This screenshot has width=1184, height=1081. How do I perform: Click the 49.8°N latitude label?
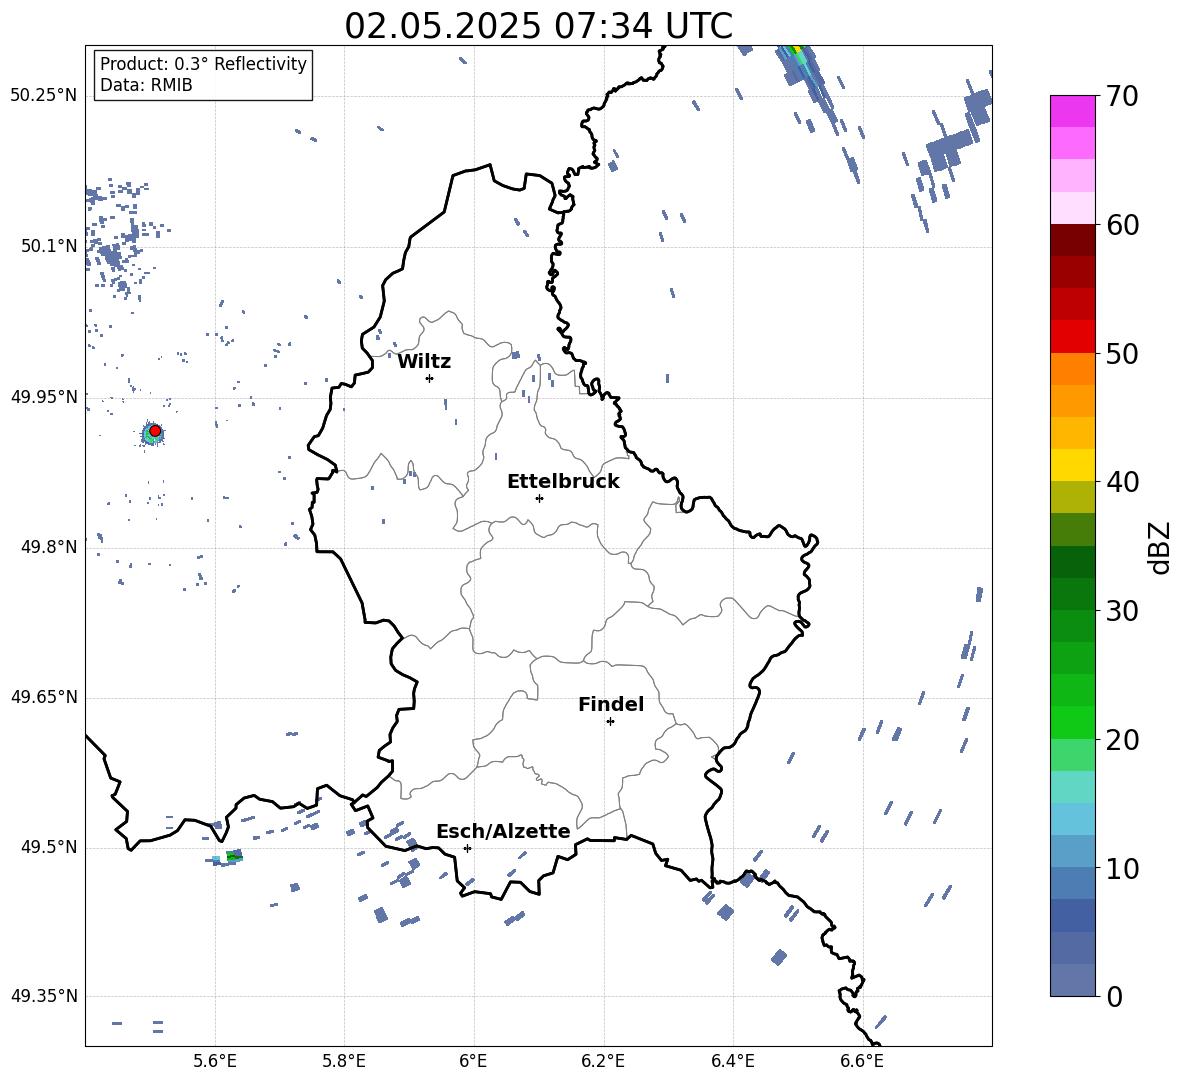point(49,547)
